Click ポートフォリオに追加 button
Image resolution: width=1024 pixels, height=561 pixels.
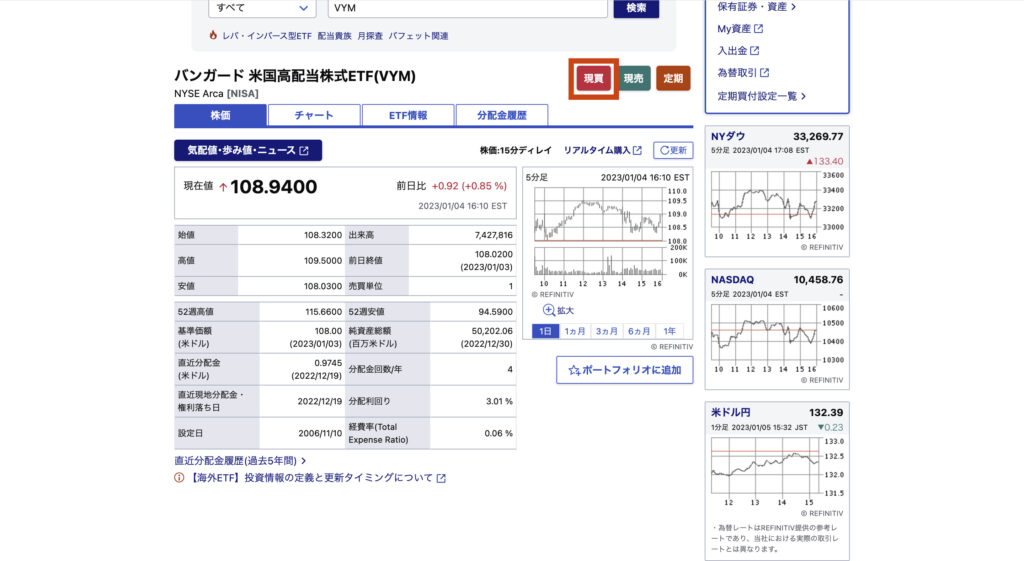coord(624,370)
